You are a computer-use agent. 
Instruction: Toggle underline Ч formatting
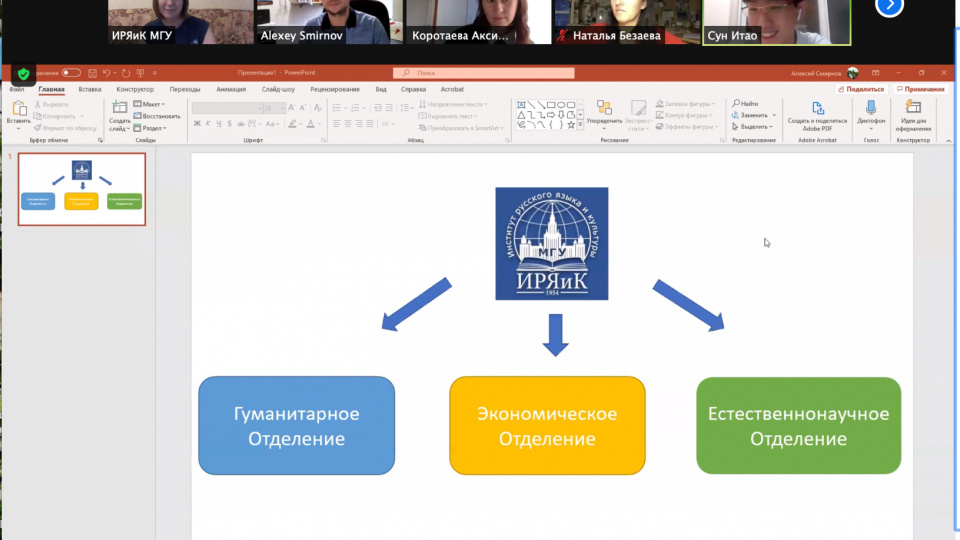pyautogui.click(x=219, y=124)
